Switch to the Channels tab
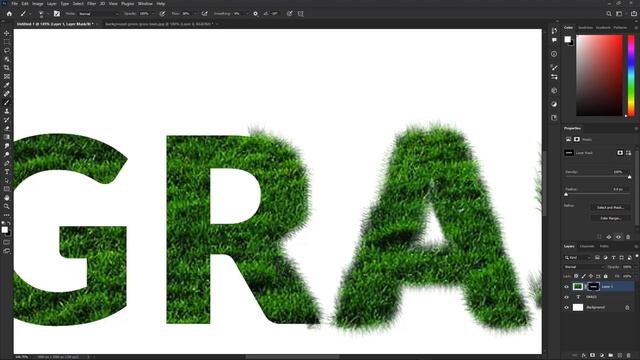This screenshot has height=360, width=640. [x=587, y=247]
